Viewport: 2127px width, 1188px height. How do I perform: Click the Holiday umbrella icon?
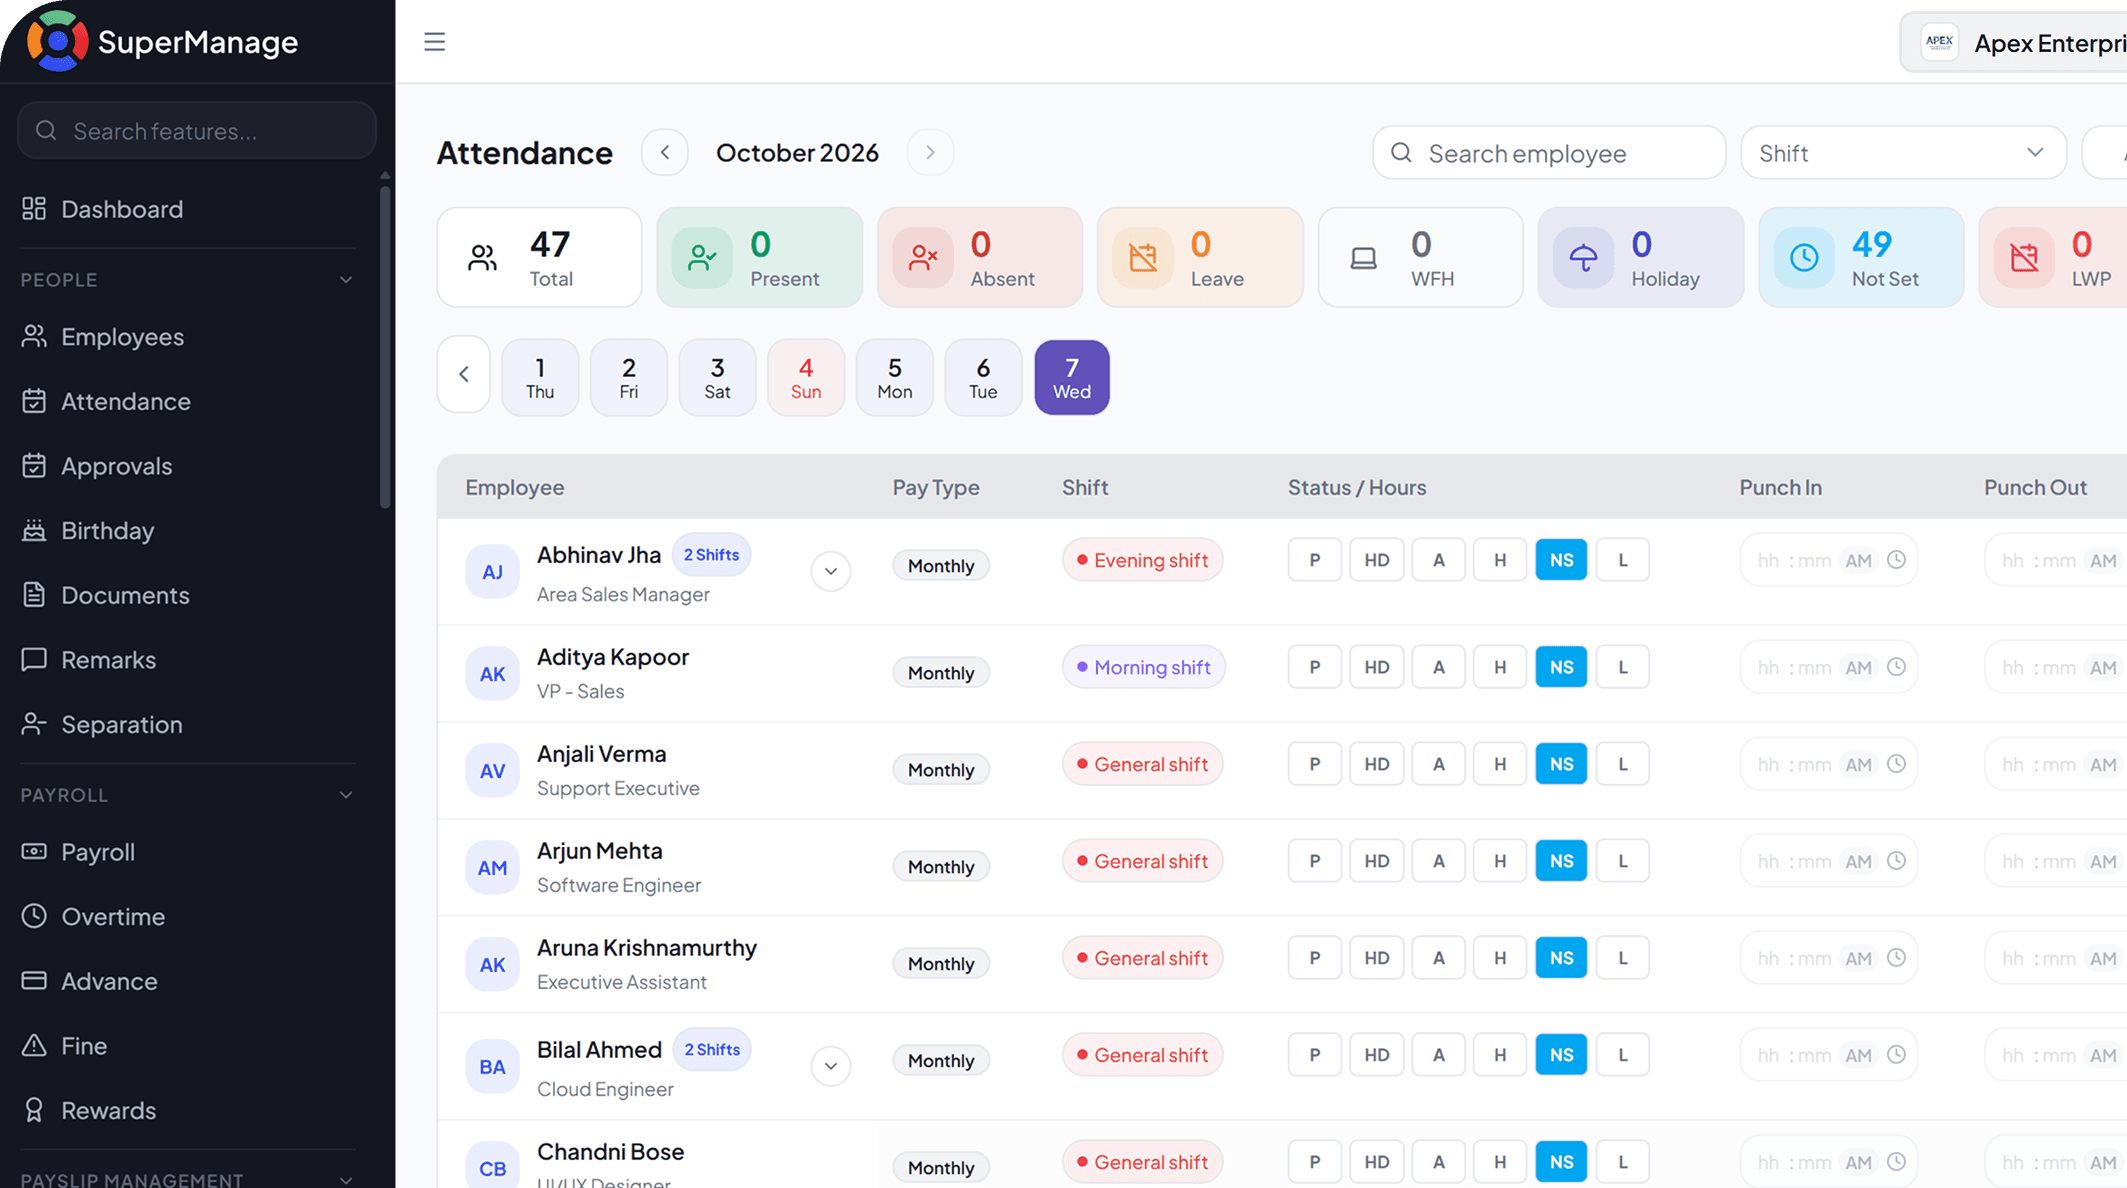coord(1584,258)
